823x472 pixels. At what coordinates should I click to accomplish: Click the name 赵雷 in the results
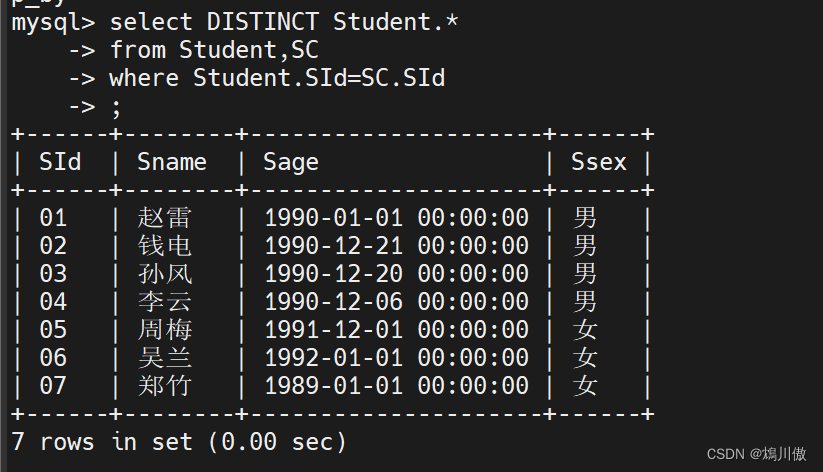click(165, 218)
